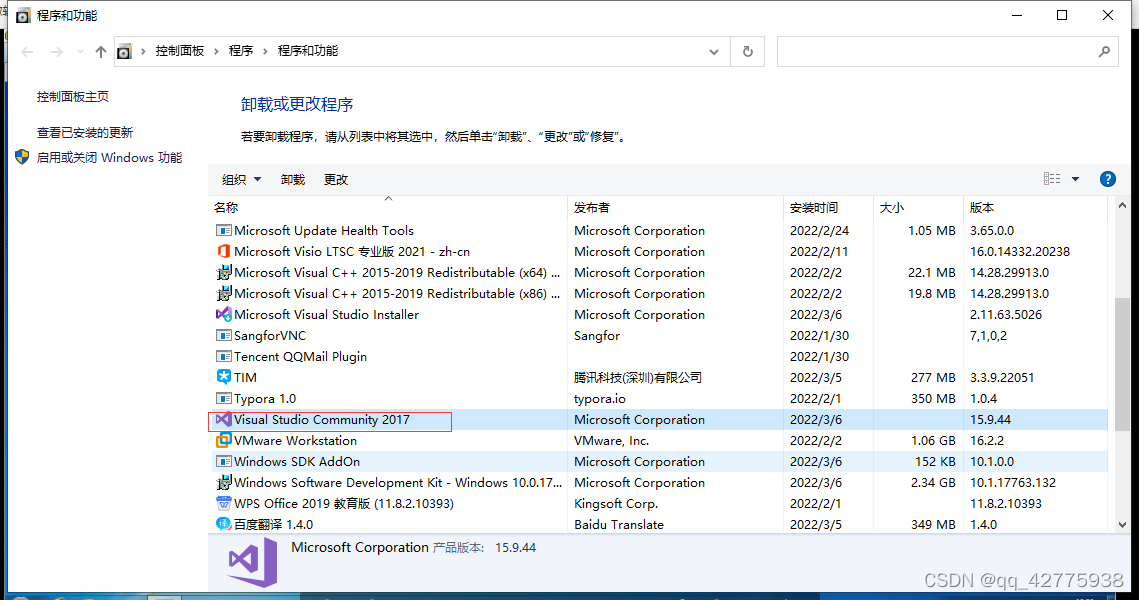
Task: Click the list scrollbar down arrow
Action: point(1122,524)
